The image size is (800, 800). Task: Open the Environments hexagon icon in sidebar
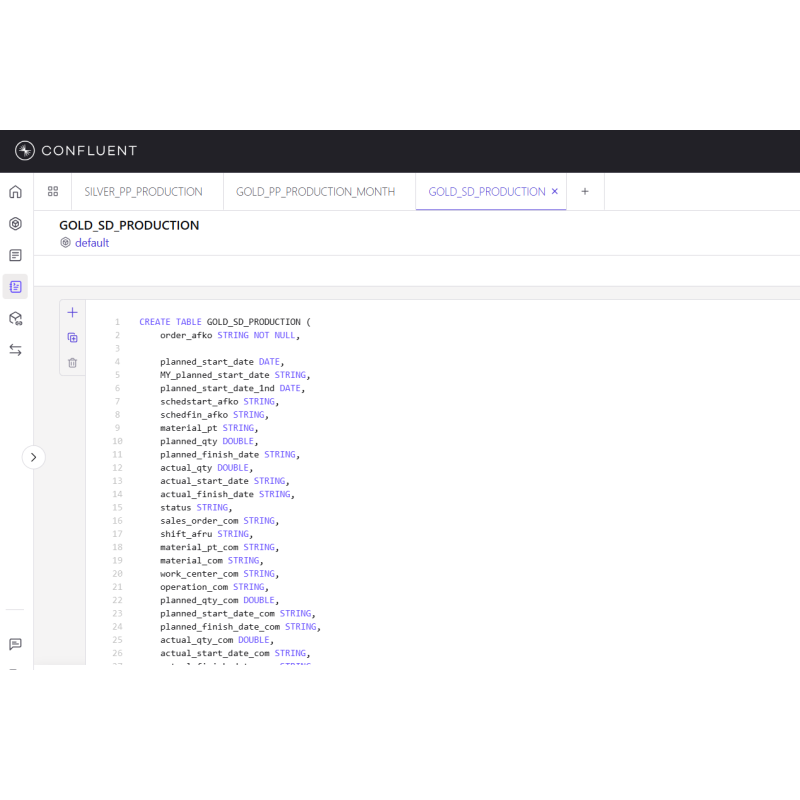coord(15,223)
